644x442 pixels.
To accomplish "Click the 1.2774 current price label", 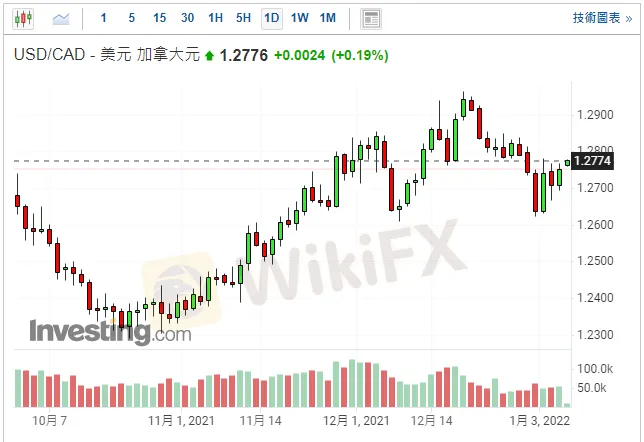I will tap(593, 160).
